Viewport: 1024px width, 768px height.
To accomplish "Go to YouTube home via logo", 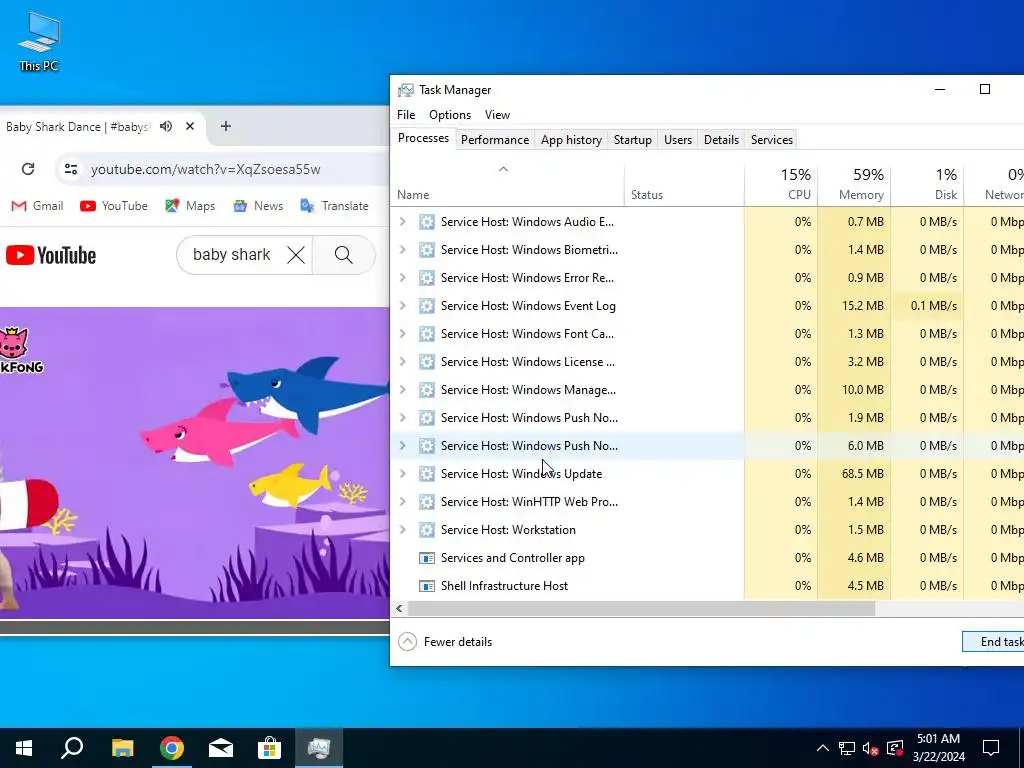I will point(51,255).
